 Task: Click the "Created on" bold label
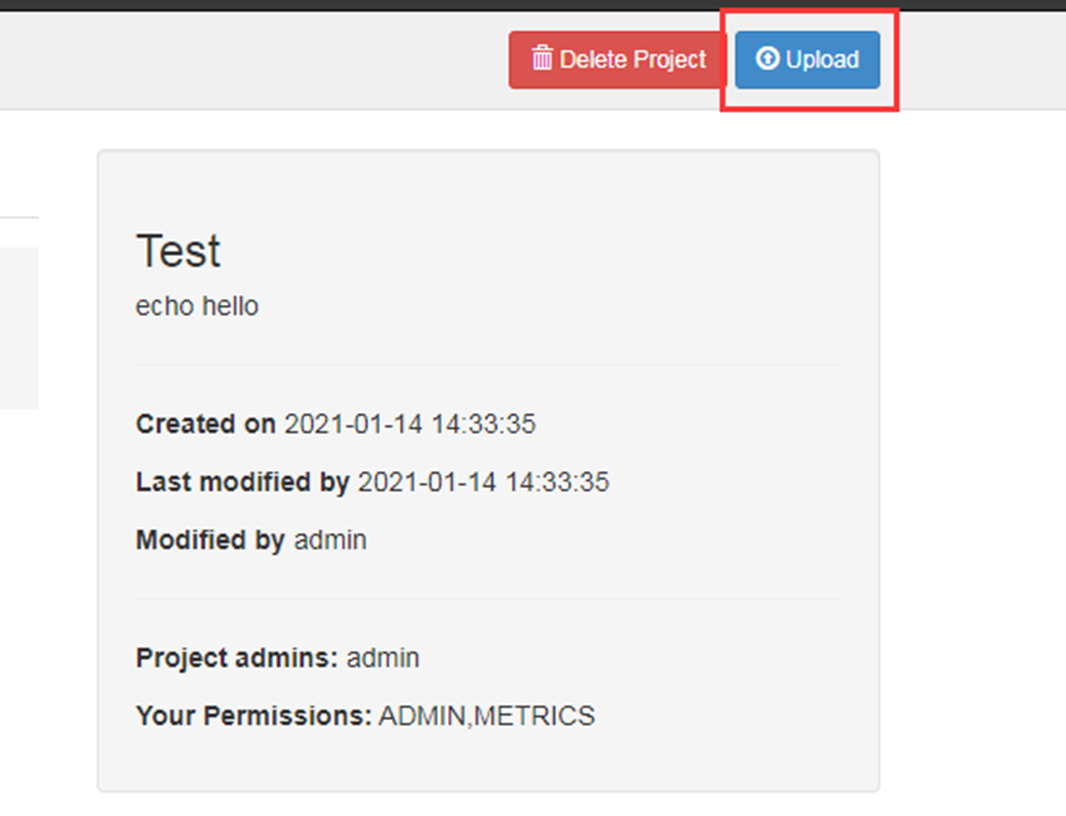click(205, 424)
